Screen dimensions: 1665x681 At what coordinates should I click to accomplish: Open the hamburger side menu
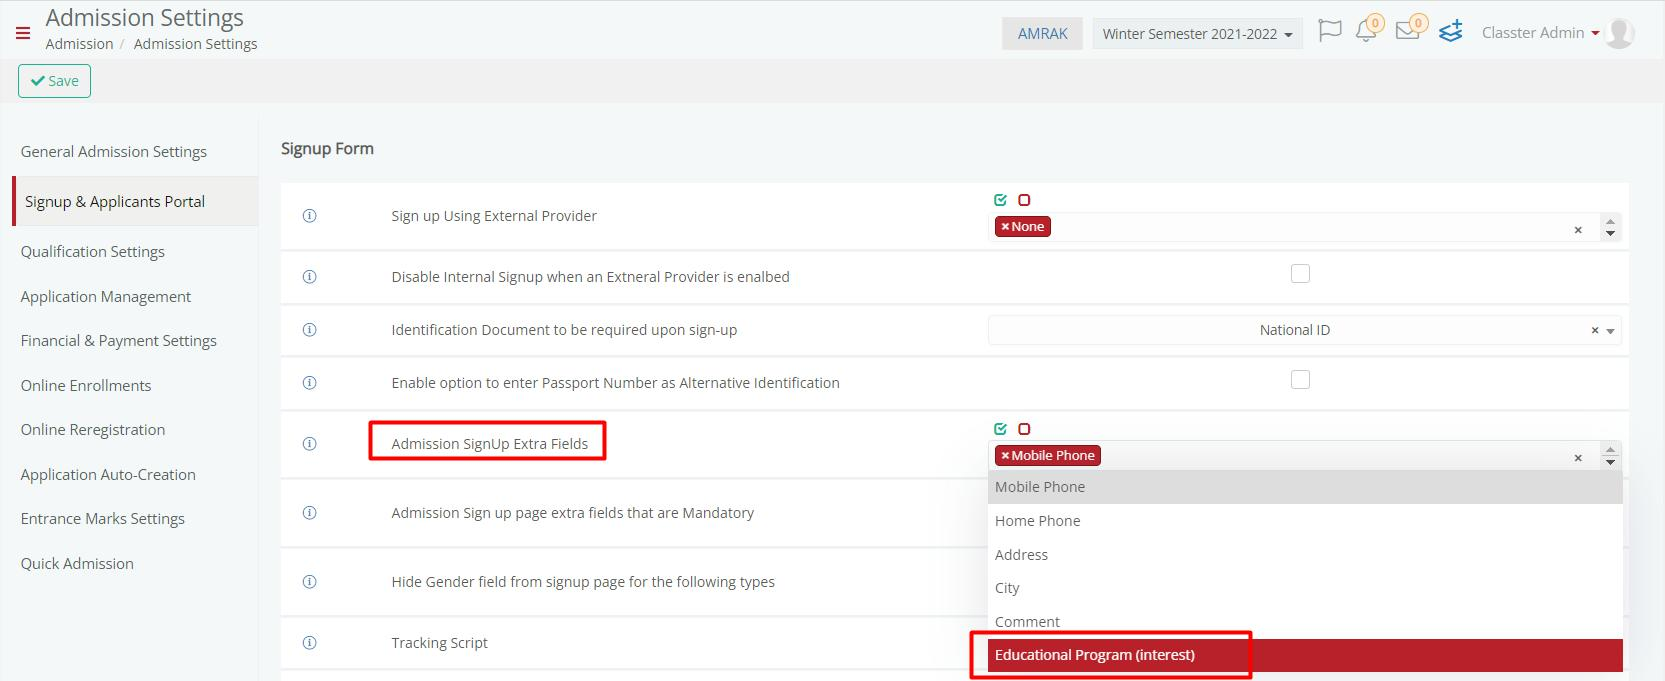(23, 33)
